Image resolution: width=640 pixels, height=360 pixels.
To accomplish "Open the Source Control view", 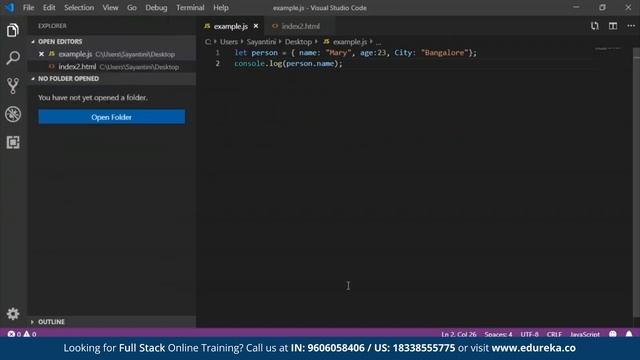I will 13,86.
